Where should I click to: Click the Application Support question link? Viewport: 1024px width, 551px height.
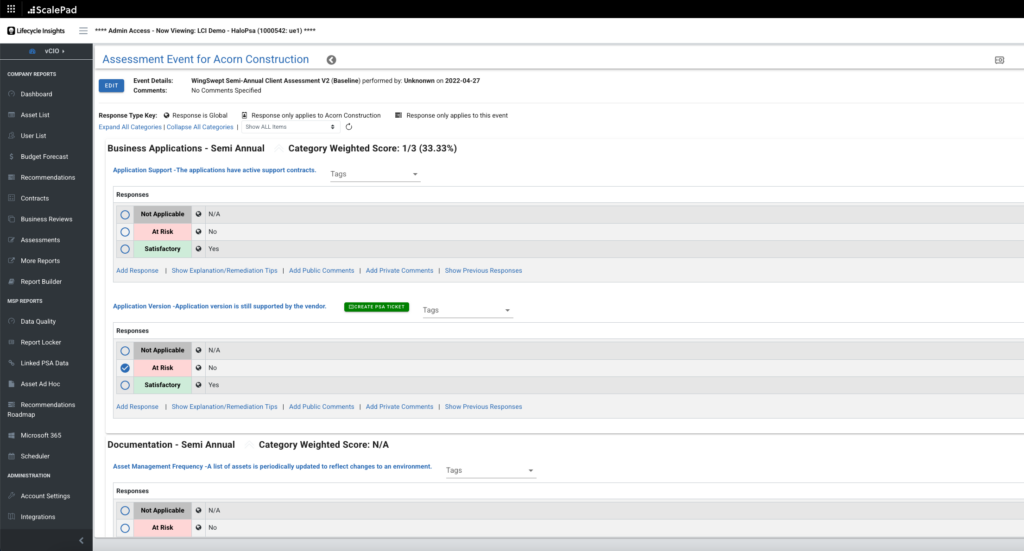214,170
